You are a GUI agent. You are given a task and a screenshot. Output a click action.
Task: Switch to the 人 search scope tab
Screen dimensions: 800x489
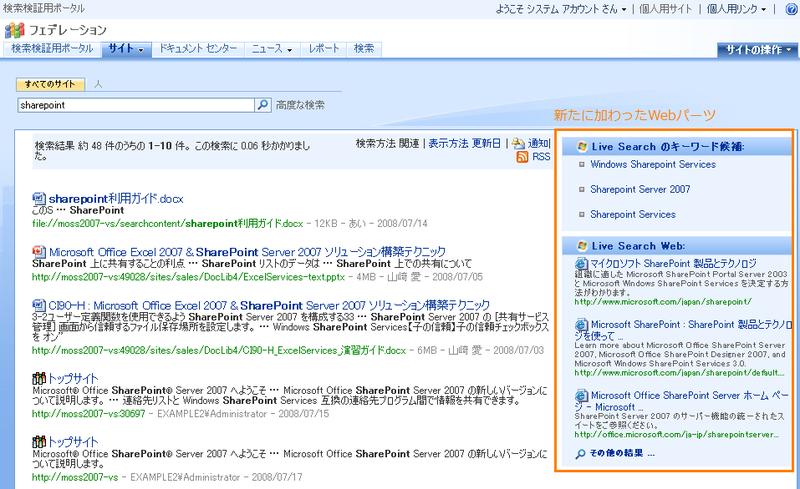98,84
